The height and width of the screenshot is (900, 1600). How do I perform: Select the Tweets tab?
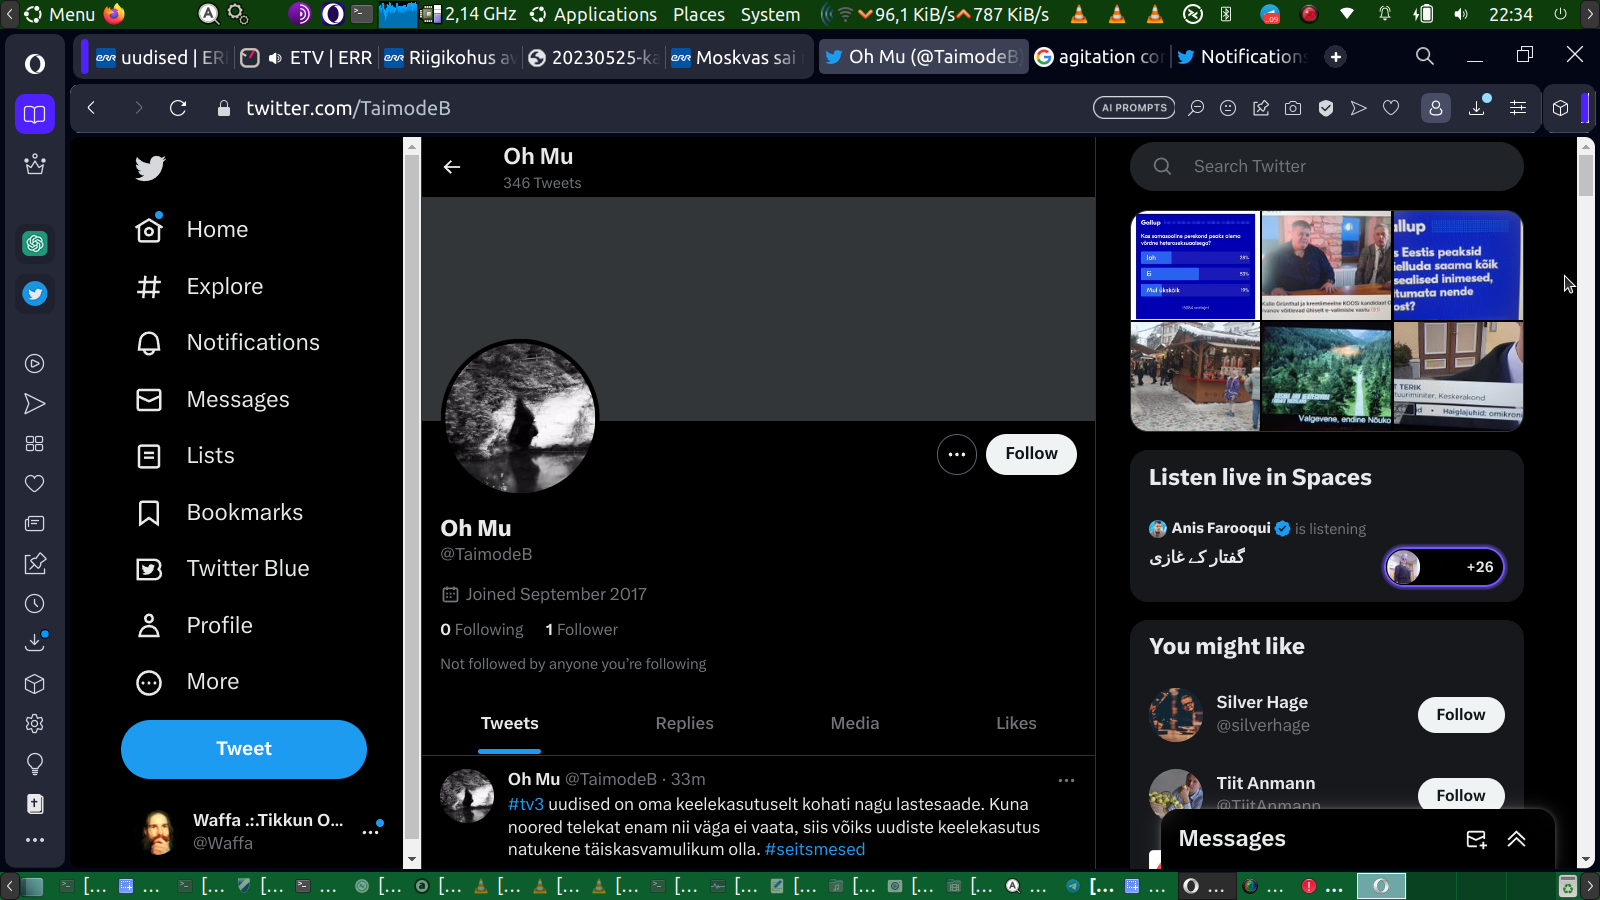pyautogui.click(x=510, y=723)
